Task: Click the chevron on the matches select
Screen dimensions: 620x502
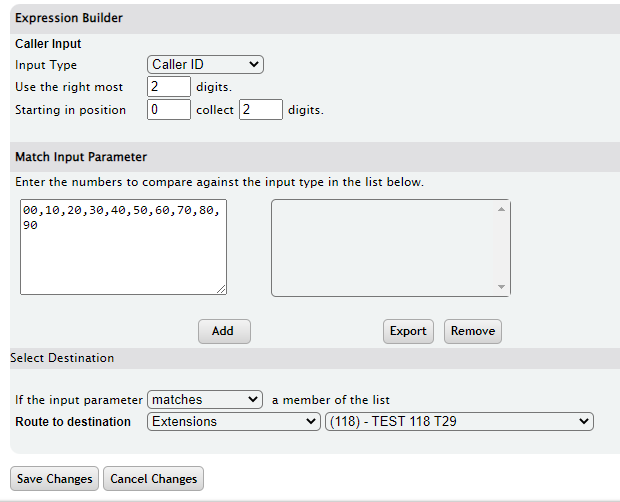Action: 253,400
